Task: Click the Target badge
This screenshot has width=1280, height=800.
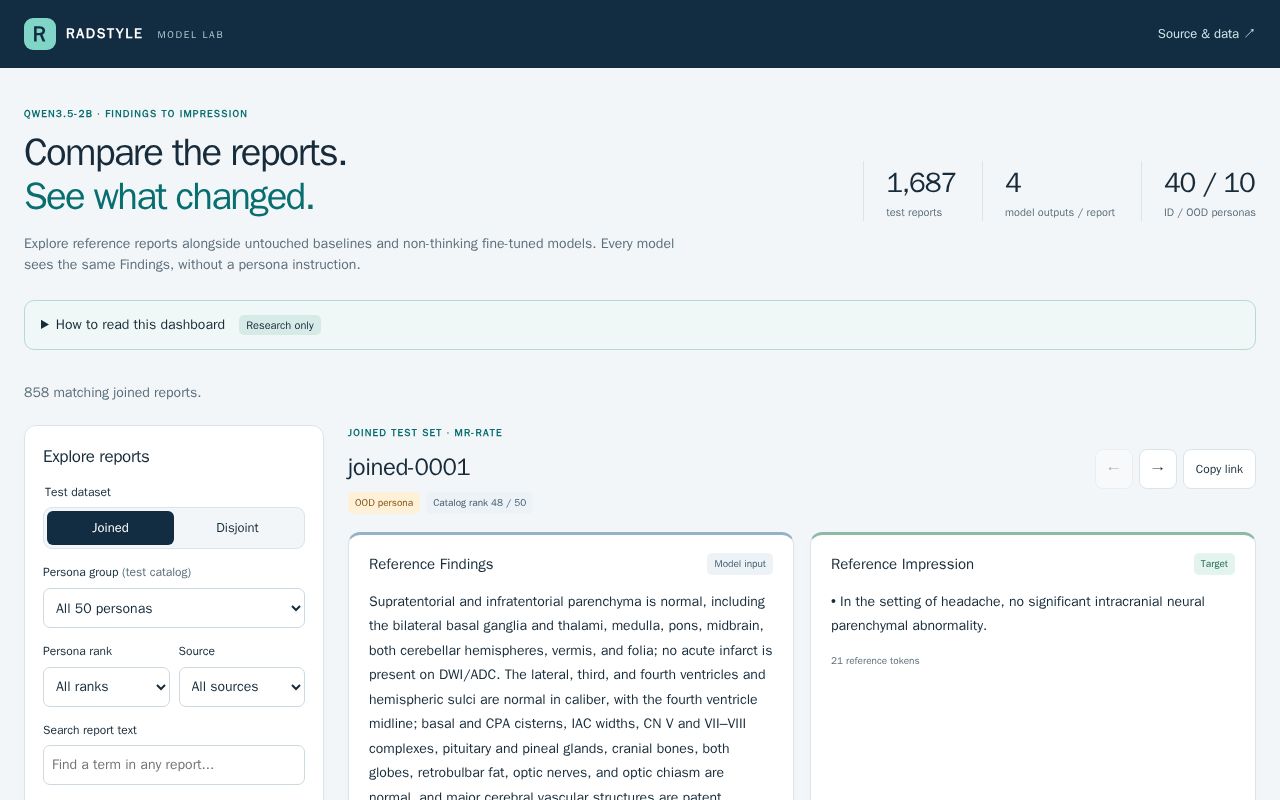Action: 1214,564
